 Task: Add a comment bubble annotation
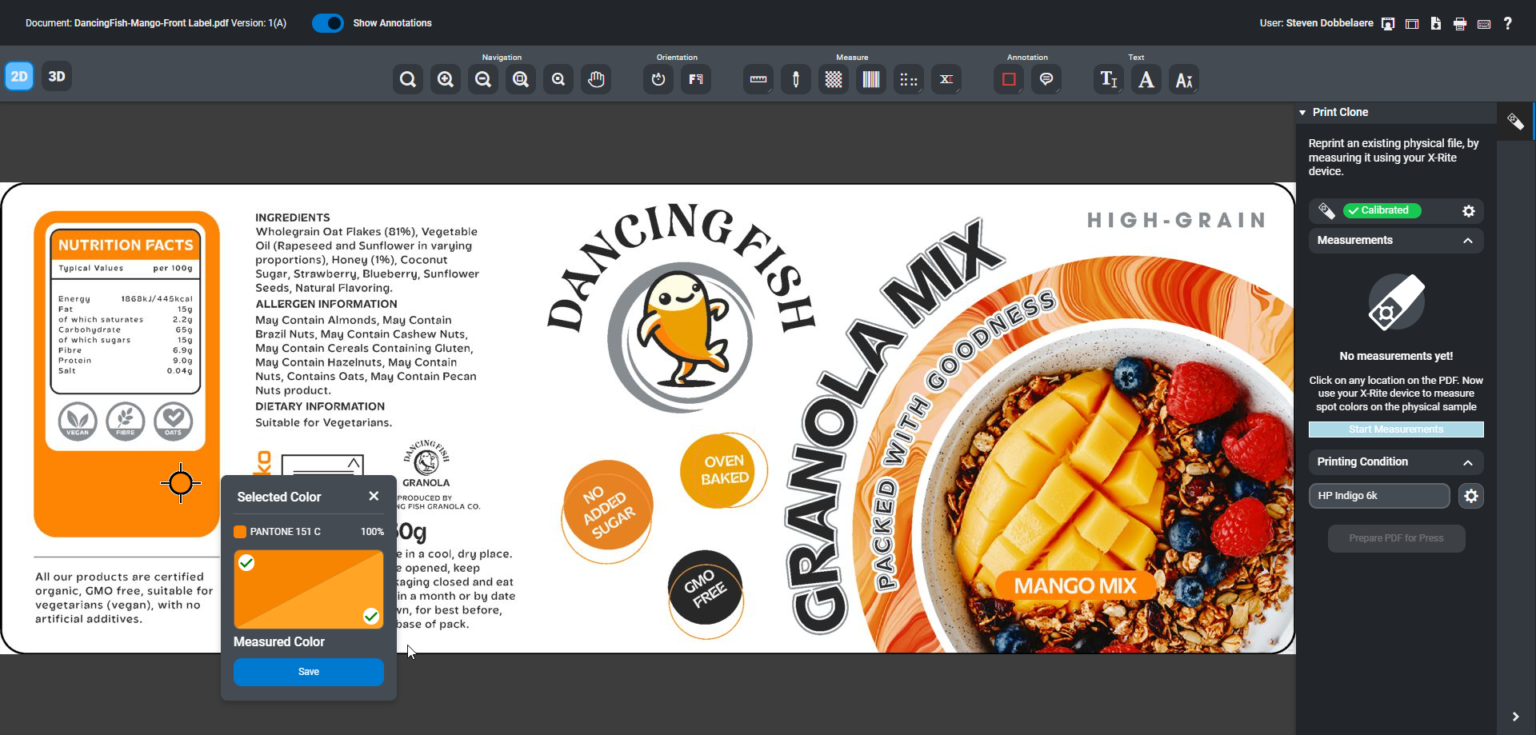(1046, 80)
